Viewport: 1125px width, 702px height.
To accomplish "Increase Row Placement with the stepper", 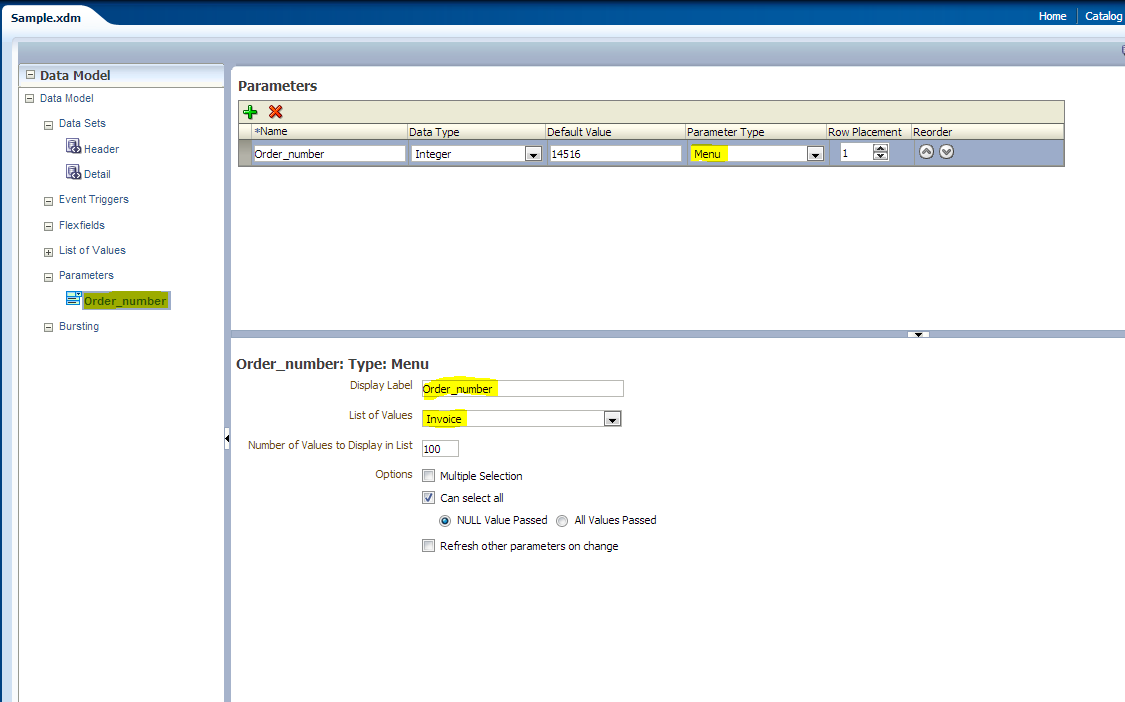I will (x=880, y=148).
